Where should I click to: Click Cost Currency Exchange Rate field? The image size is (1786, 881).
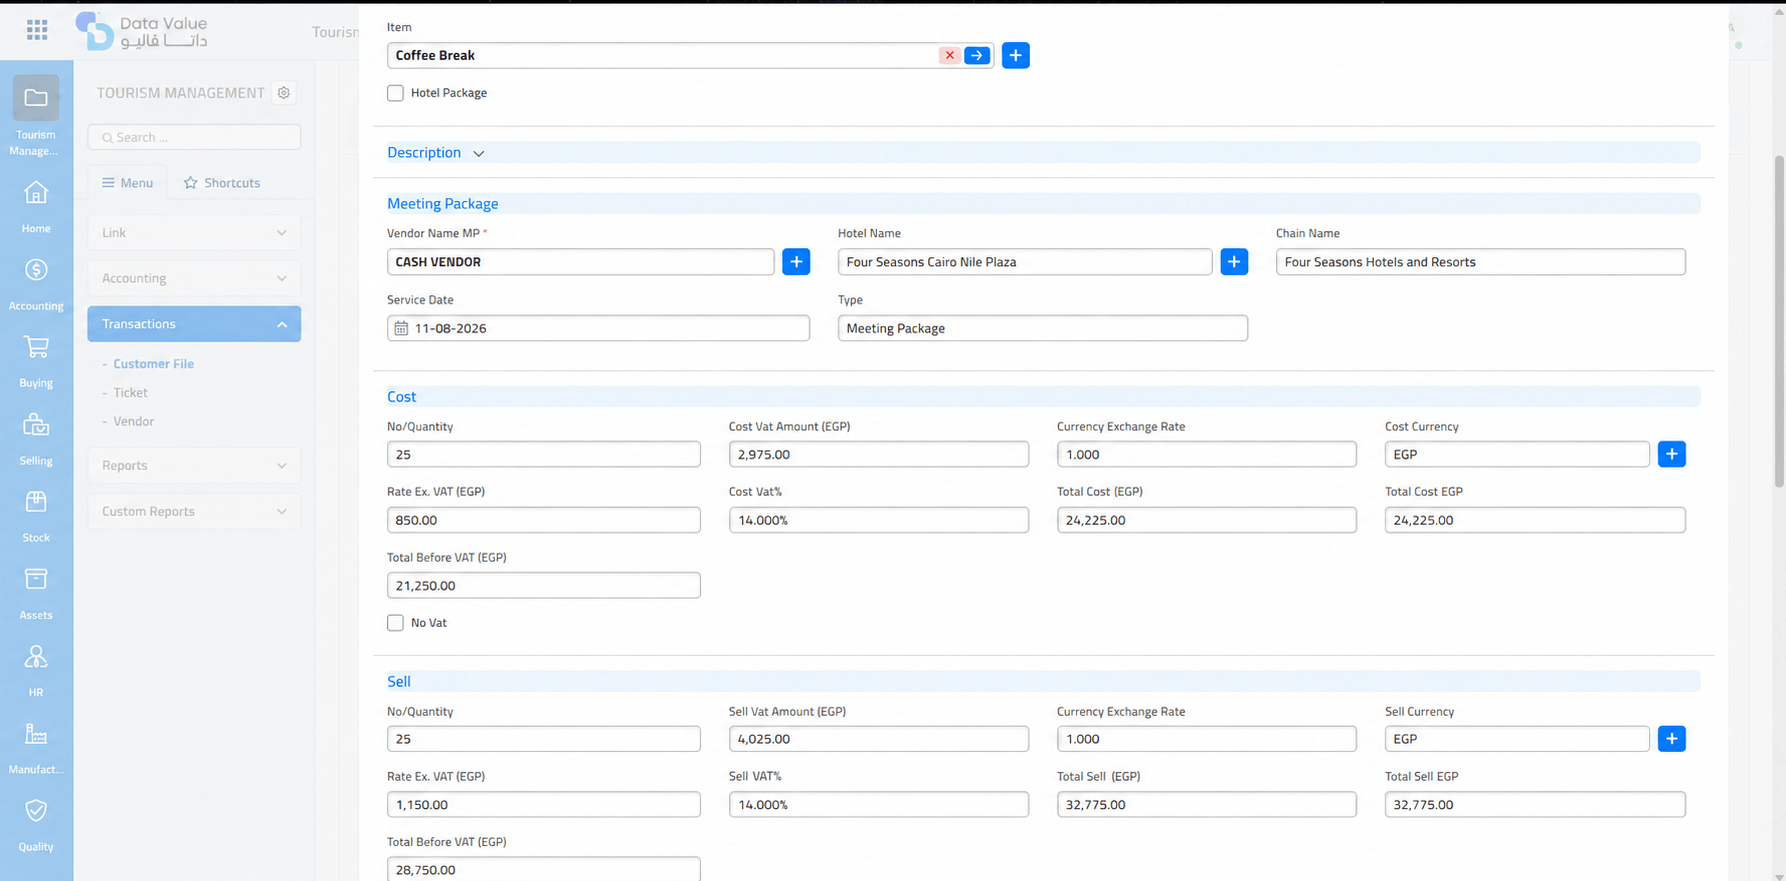pos(1207,454)
